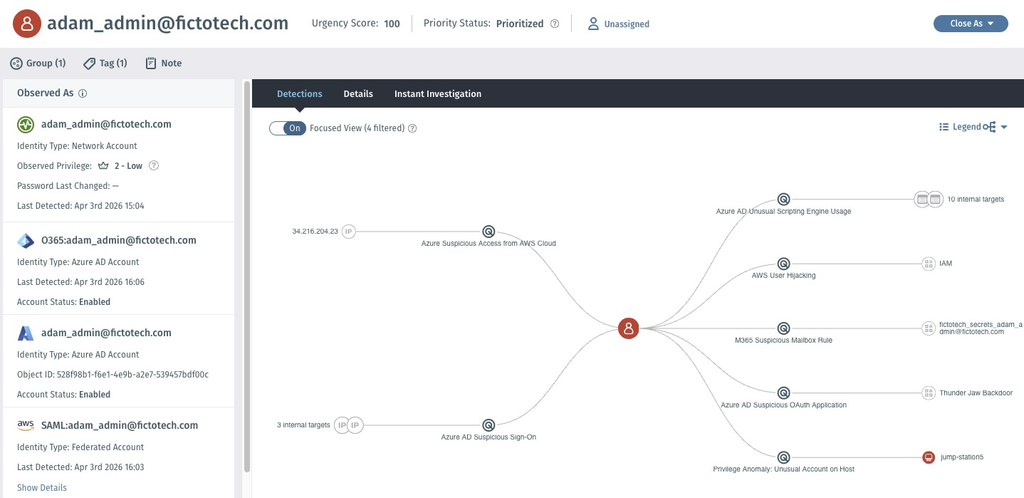Click the IP icon beside 34.216.204.23

tap(349, 231)
